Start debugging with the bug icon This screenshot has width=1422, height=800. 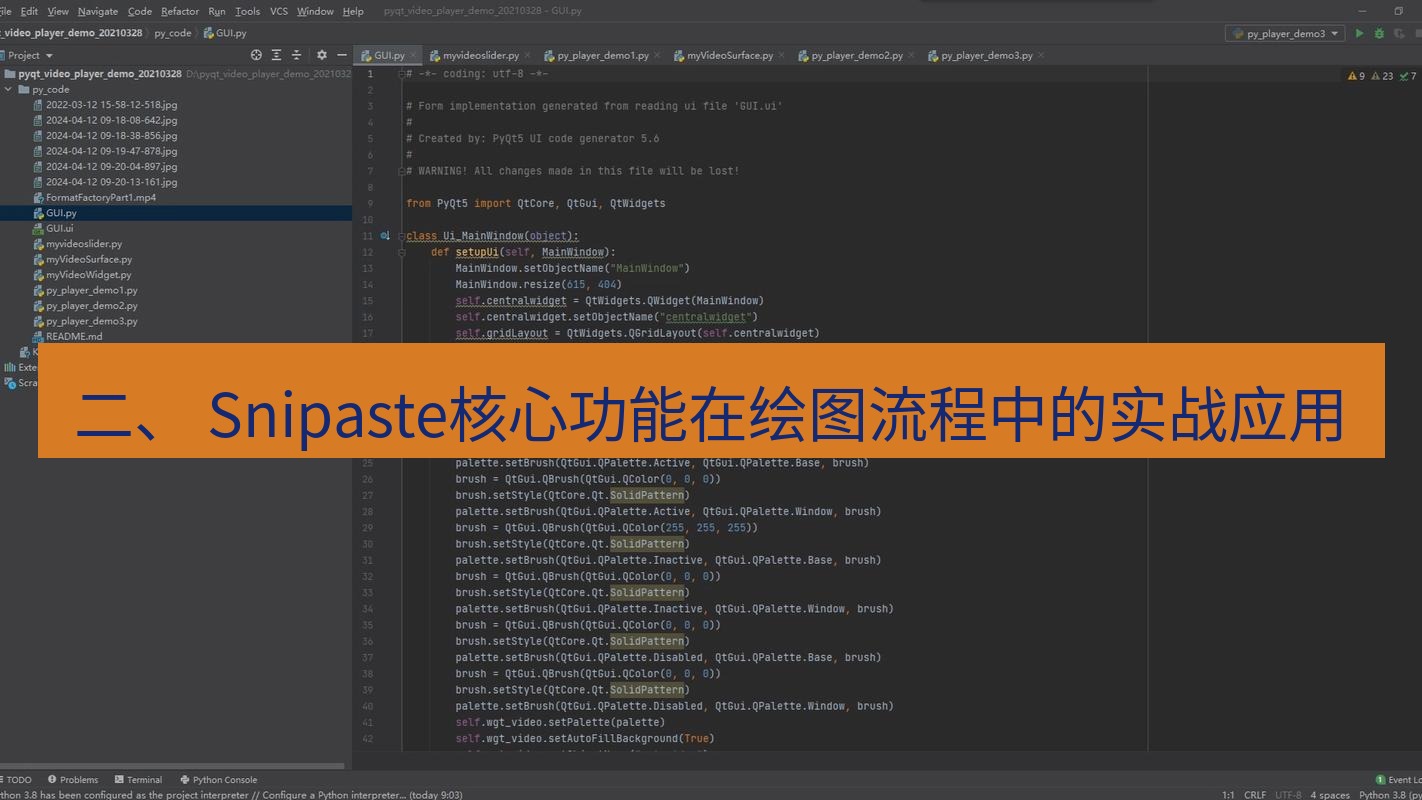coord(1380,32)
